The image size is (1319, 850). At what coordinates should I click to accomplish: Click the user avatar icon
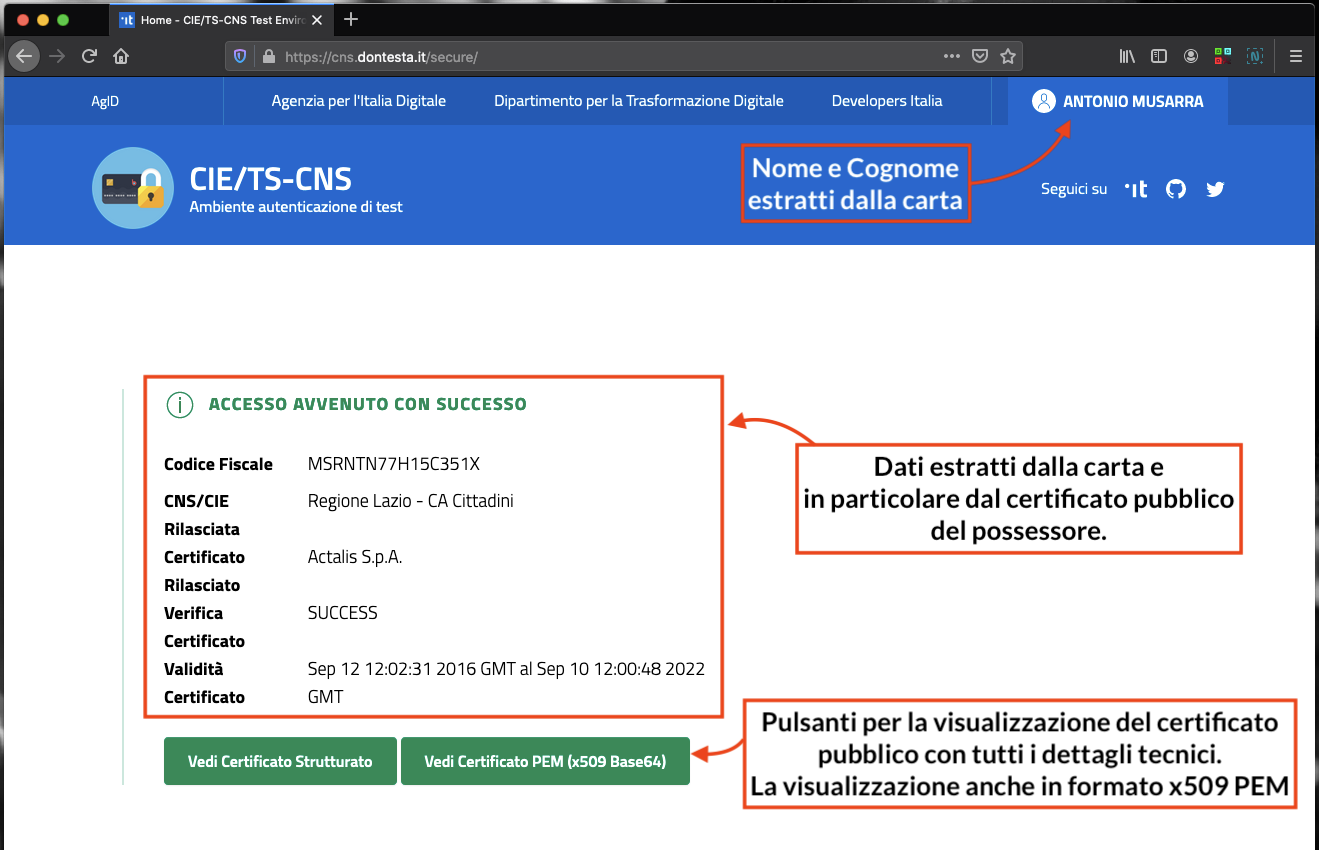[x=1044, y=101]
